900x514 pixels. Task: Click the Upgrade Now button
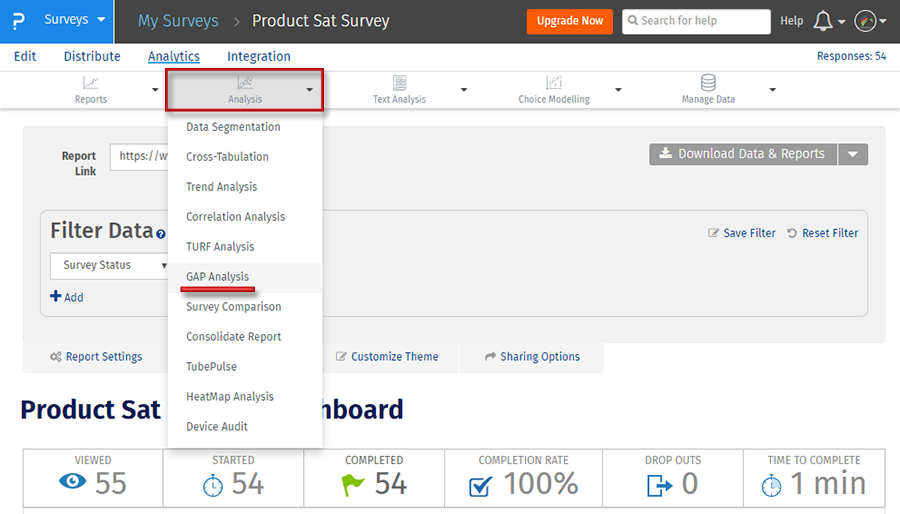click(569, 21)
